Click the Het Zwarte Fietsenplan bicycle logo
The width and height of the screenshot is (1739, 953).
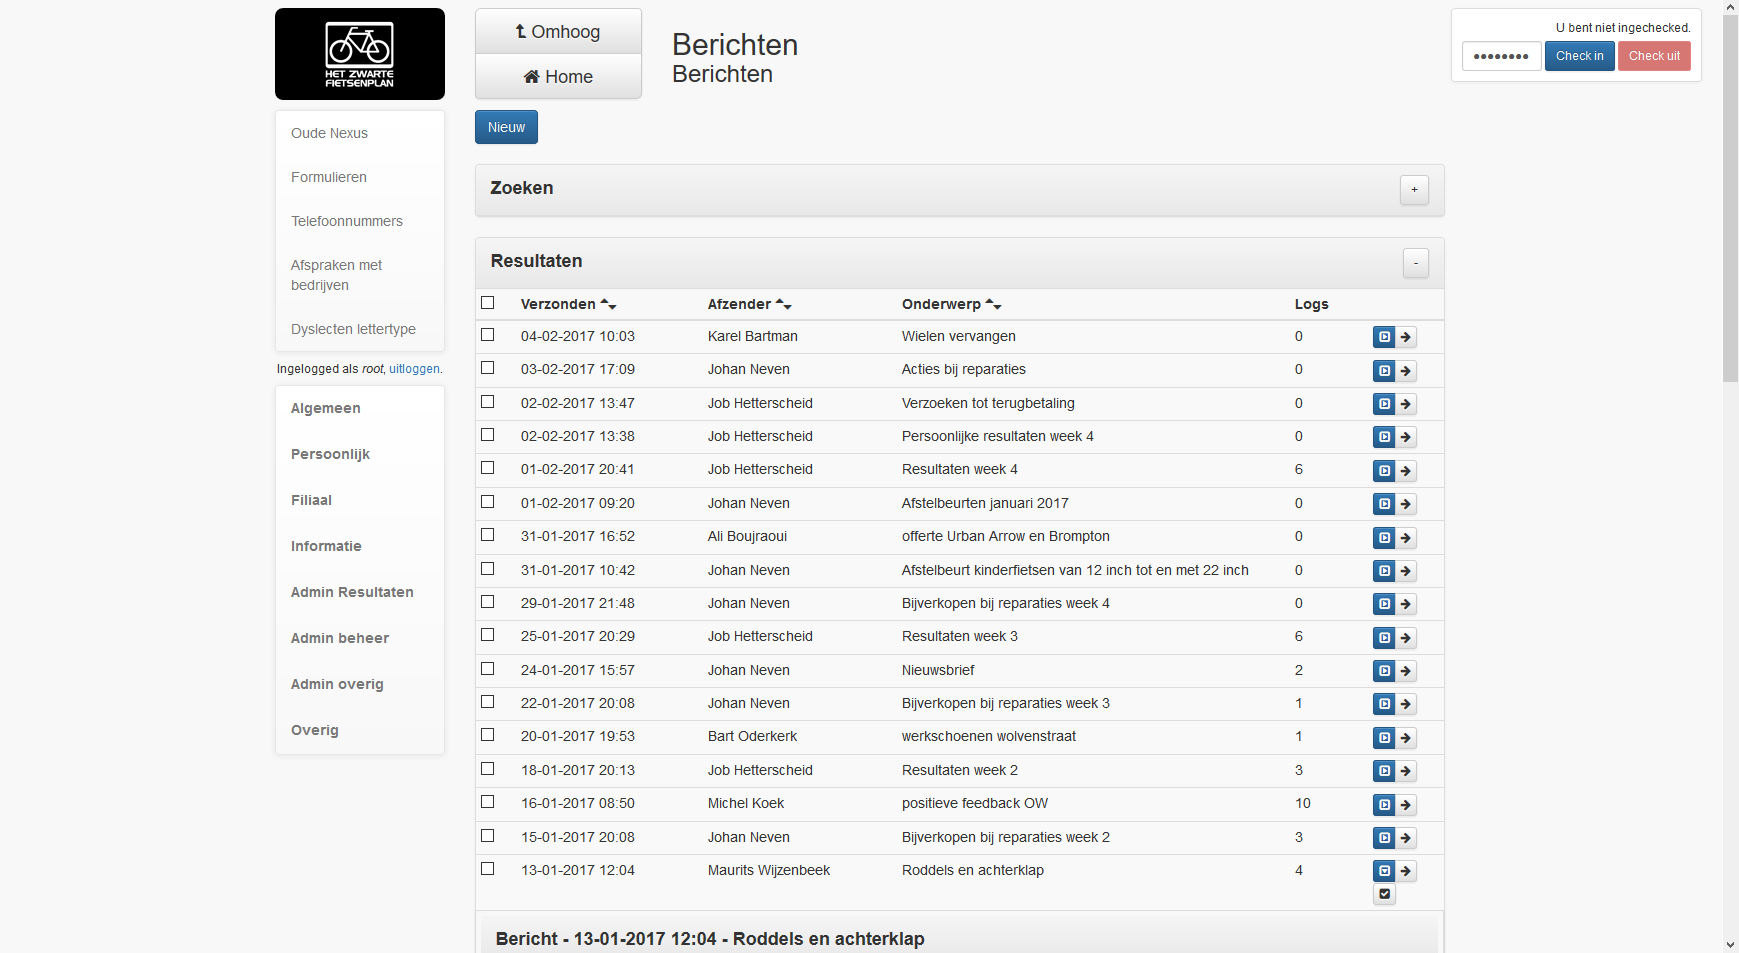360,54
